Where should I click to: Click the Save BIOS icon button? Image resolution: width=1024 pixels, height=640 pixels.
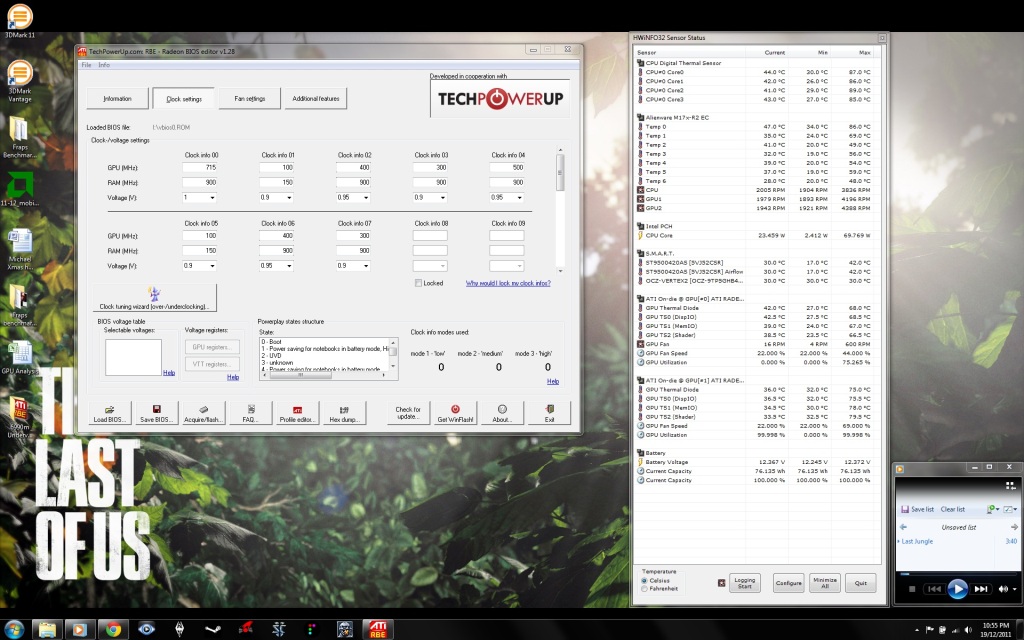click(157, 413)
